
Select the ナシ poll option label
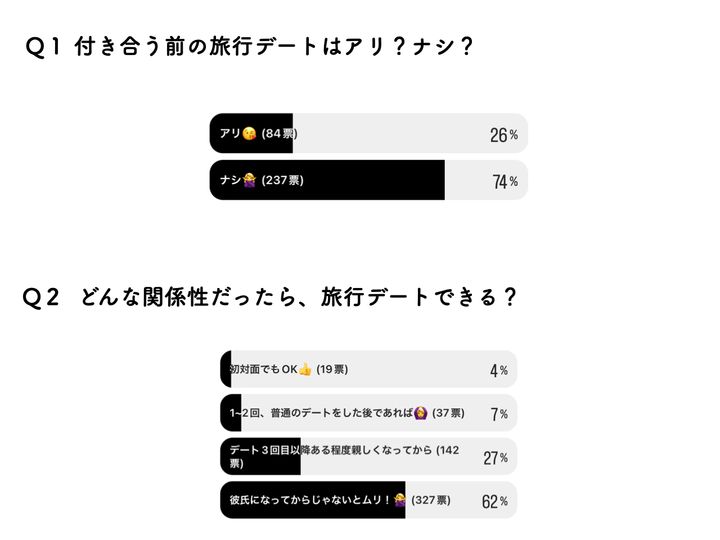click(x=230, y=181)
